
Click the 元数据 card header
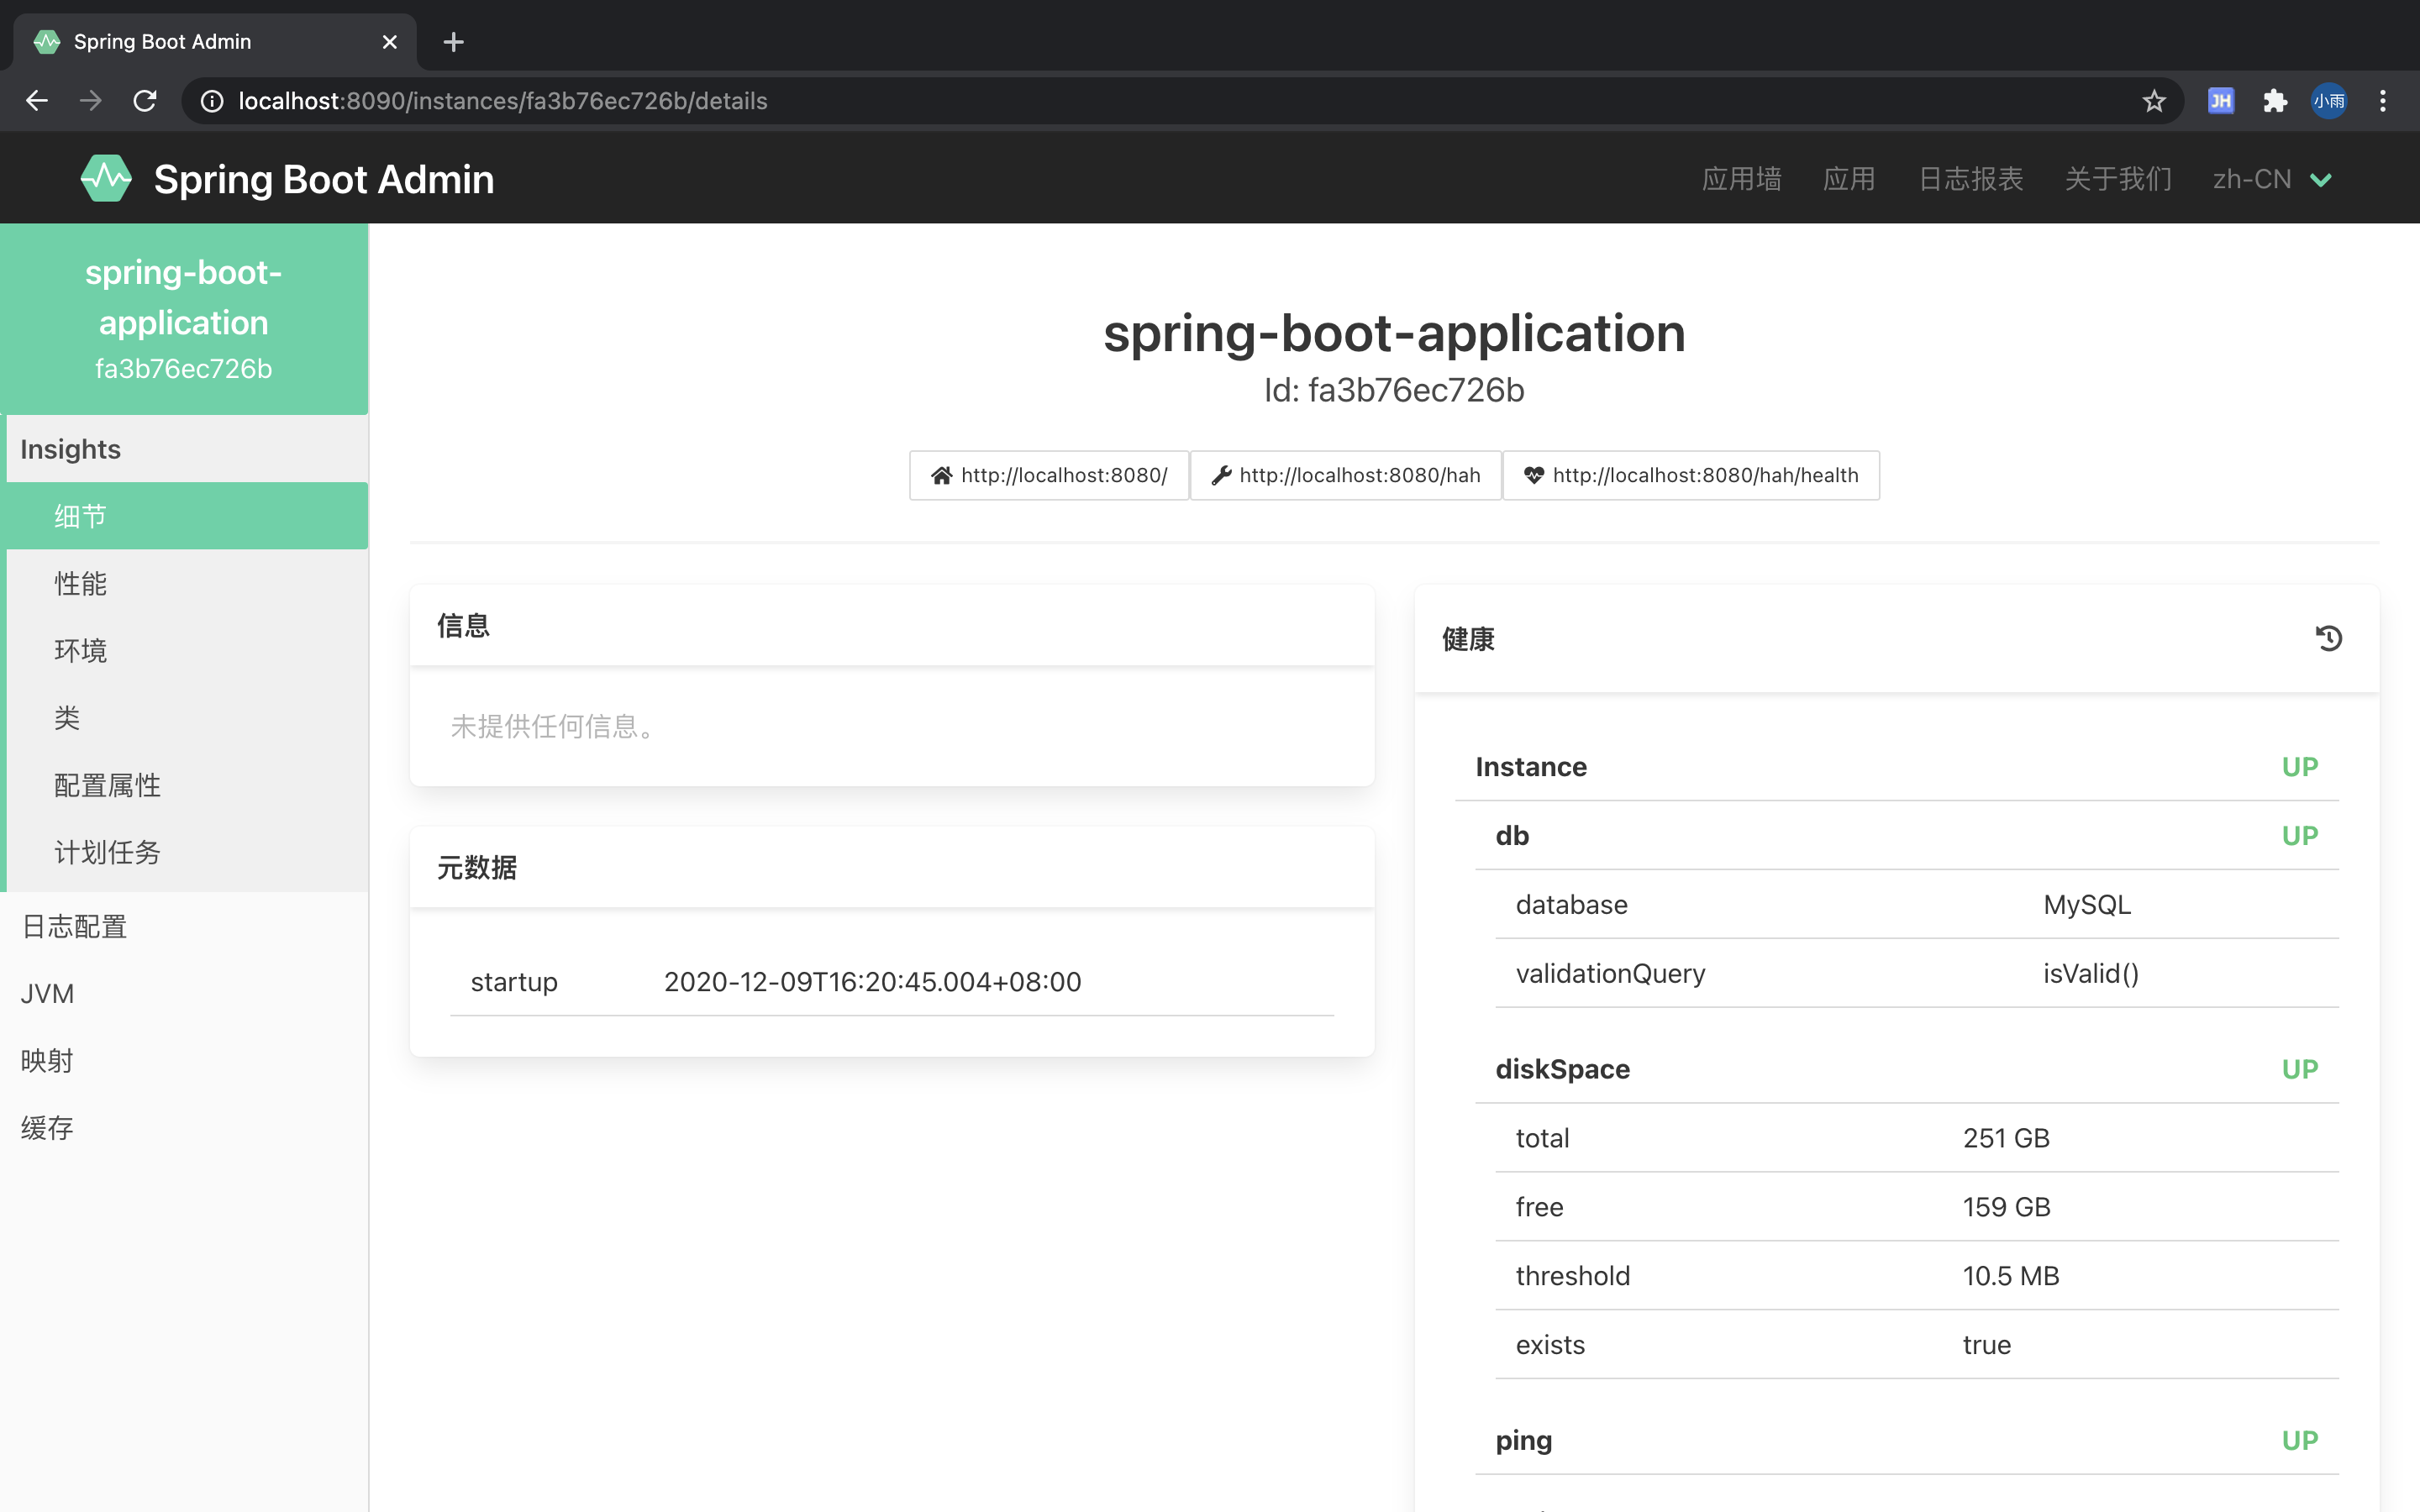point(892,867)
